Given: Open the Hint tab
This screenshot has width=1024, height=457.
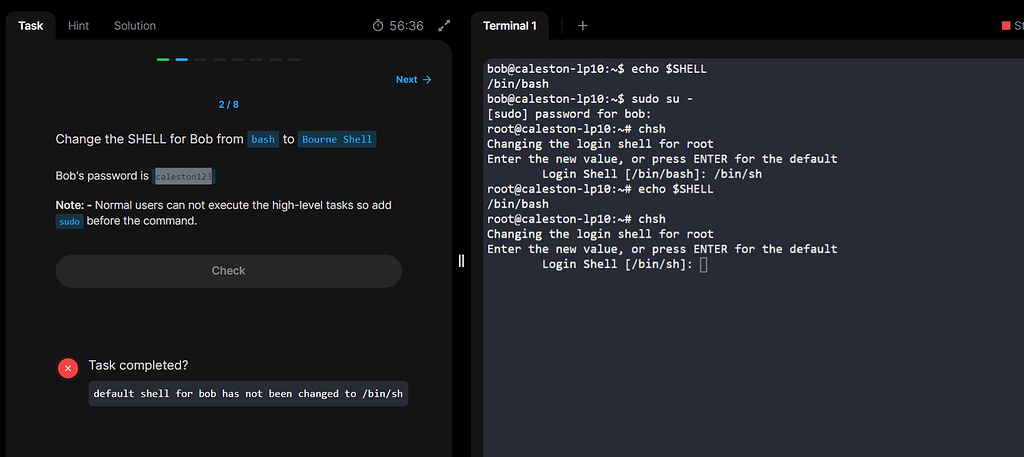Looking at the screenshot, I should (x=79, y=25).
